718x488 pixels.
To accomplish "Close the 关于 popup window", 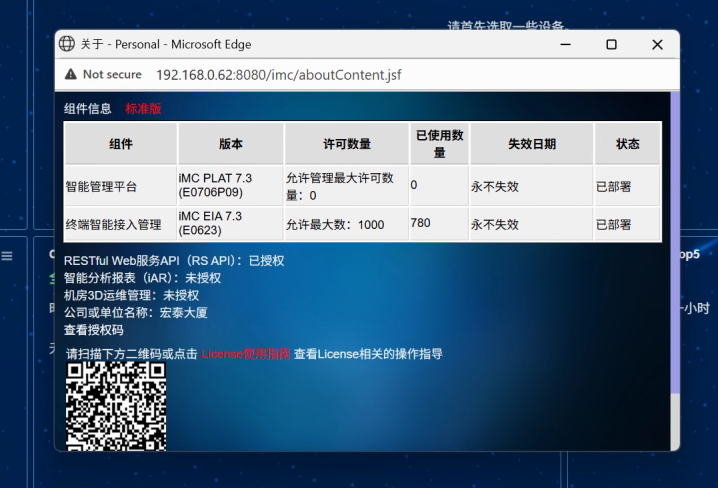I will coord(657,44).
